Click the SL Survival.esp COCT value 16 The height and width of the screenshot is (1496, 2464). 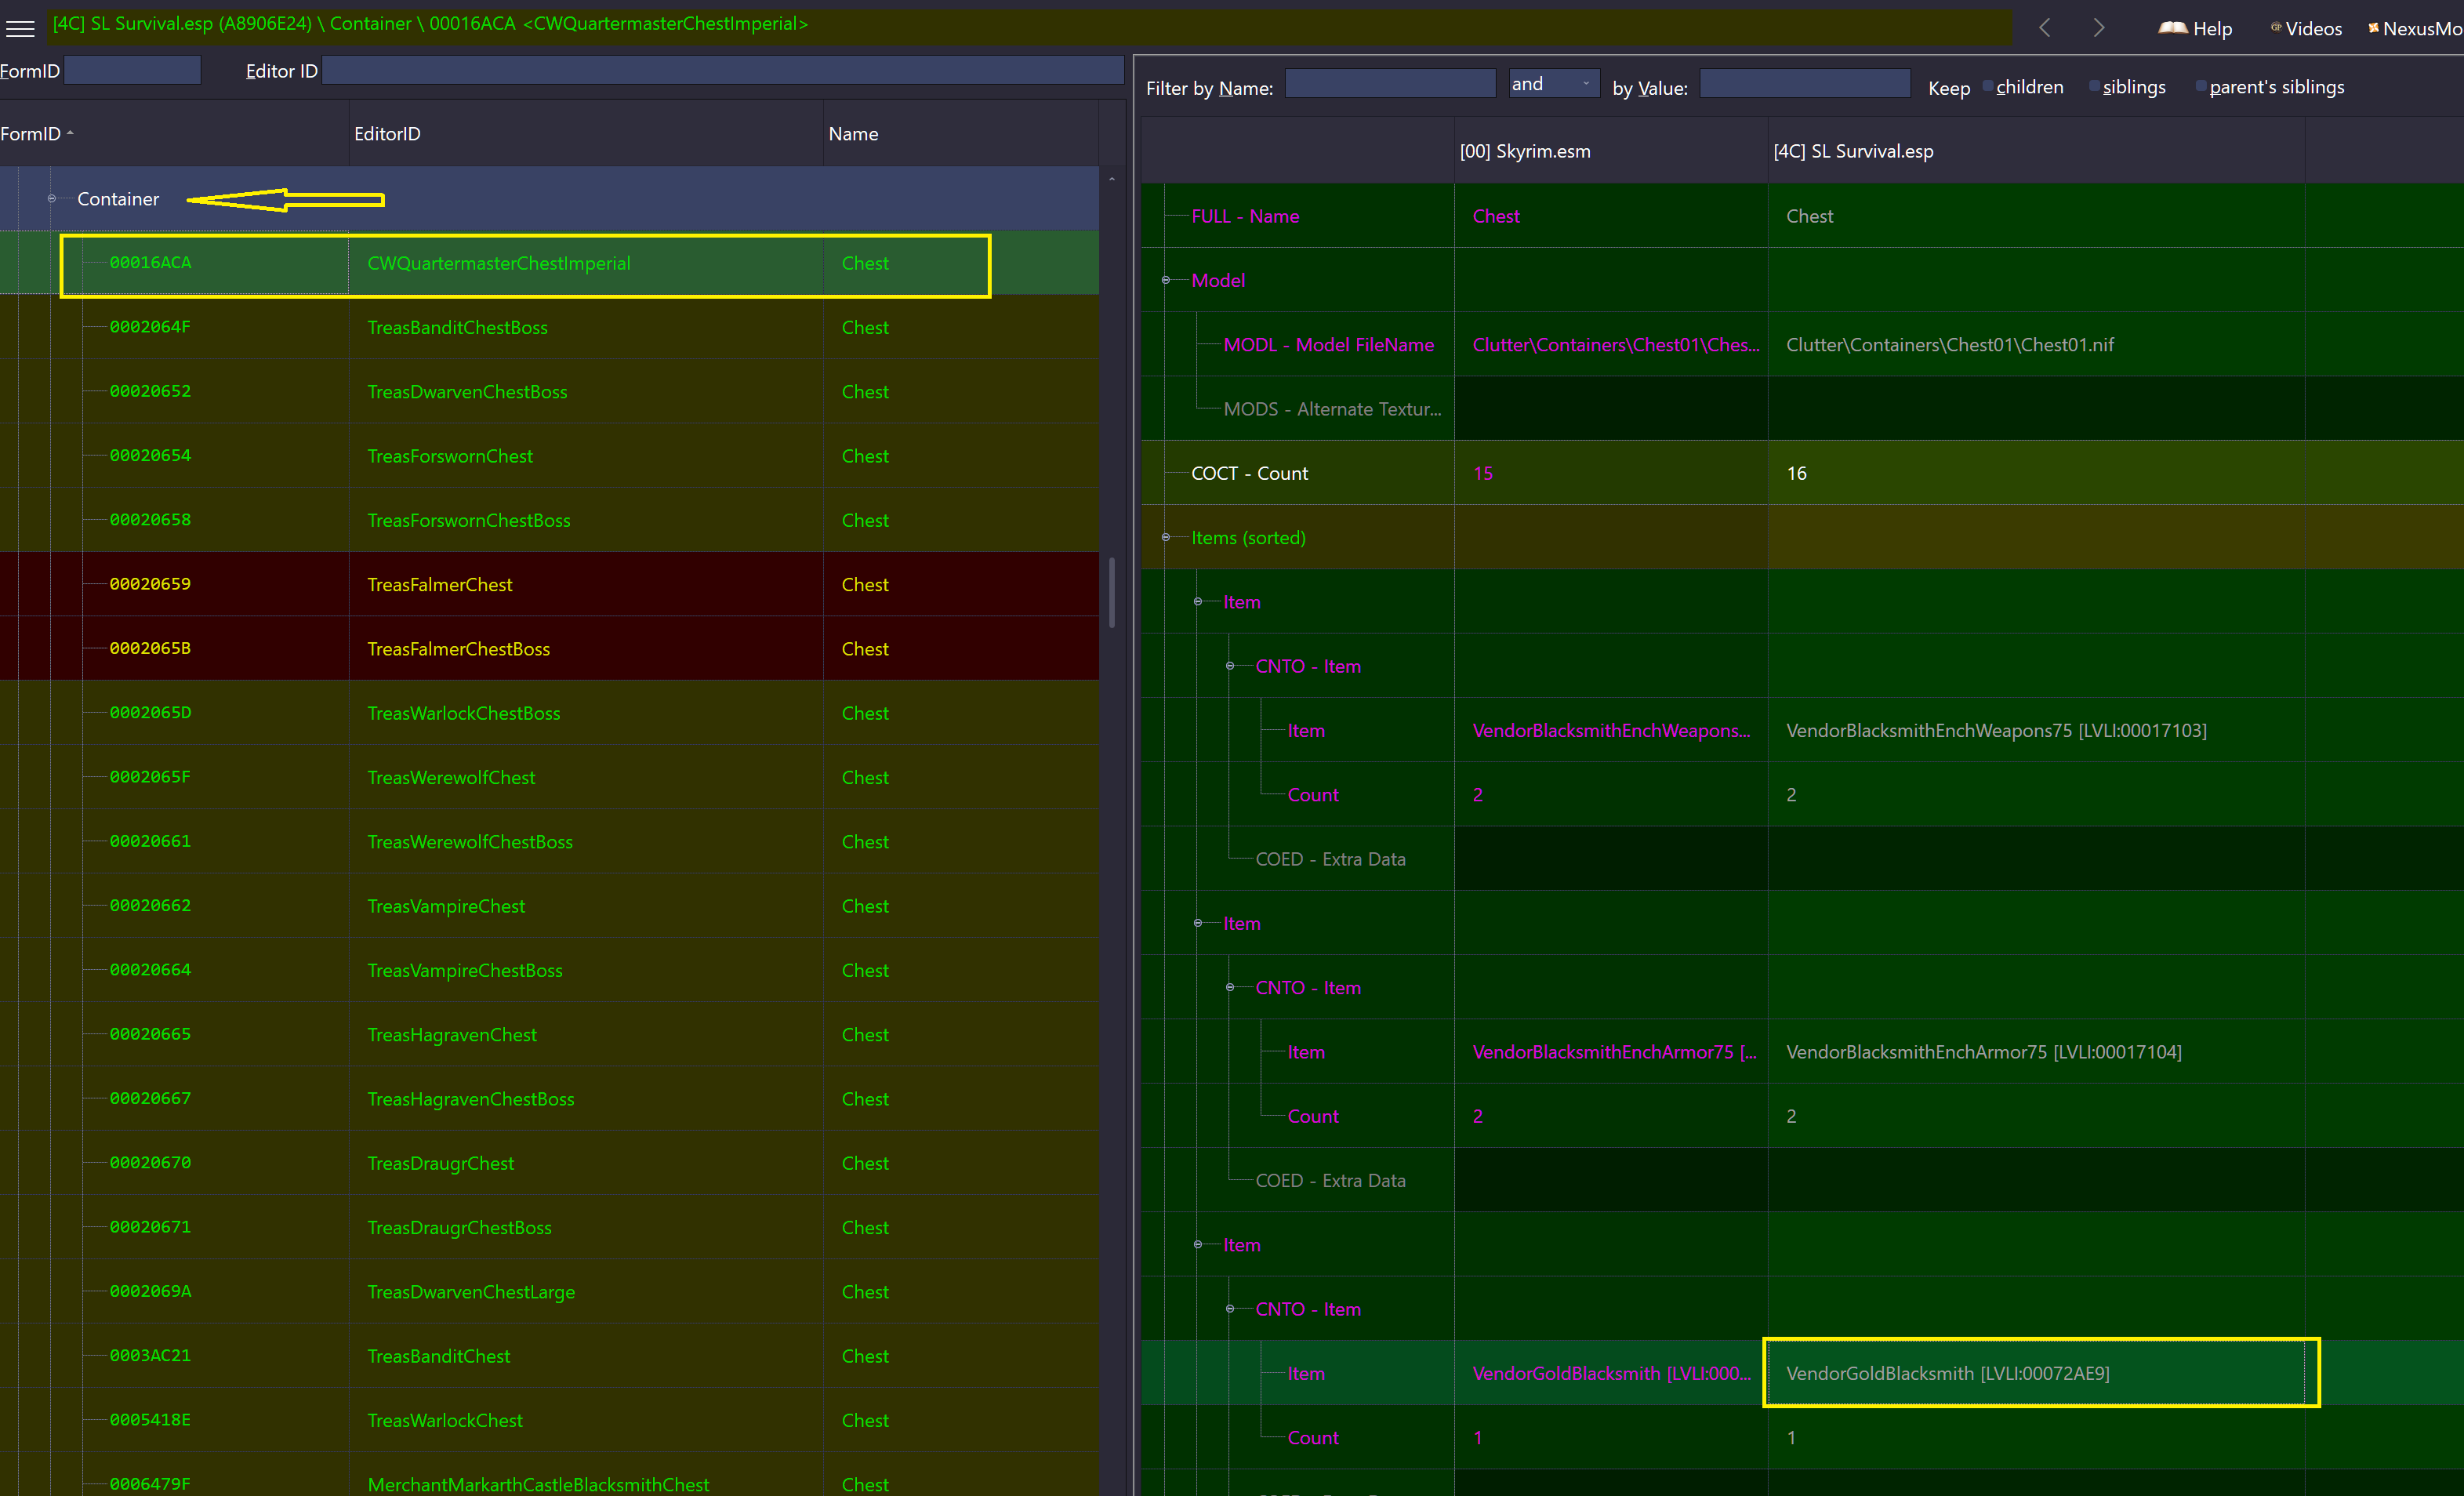coord(1796,473)
